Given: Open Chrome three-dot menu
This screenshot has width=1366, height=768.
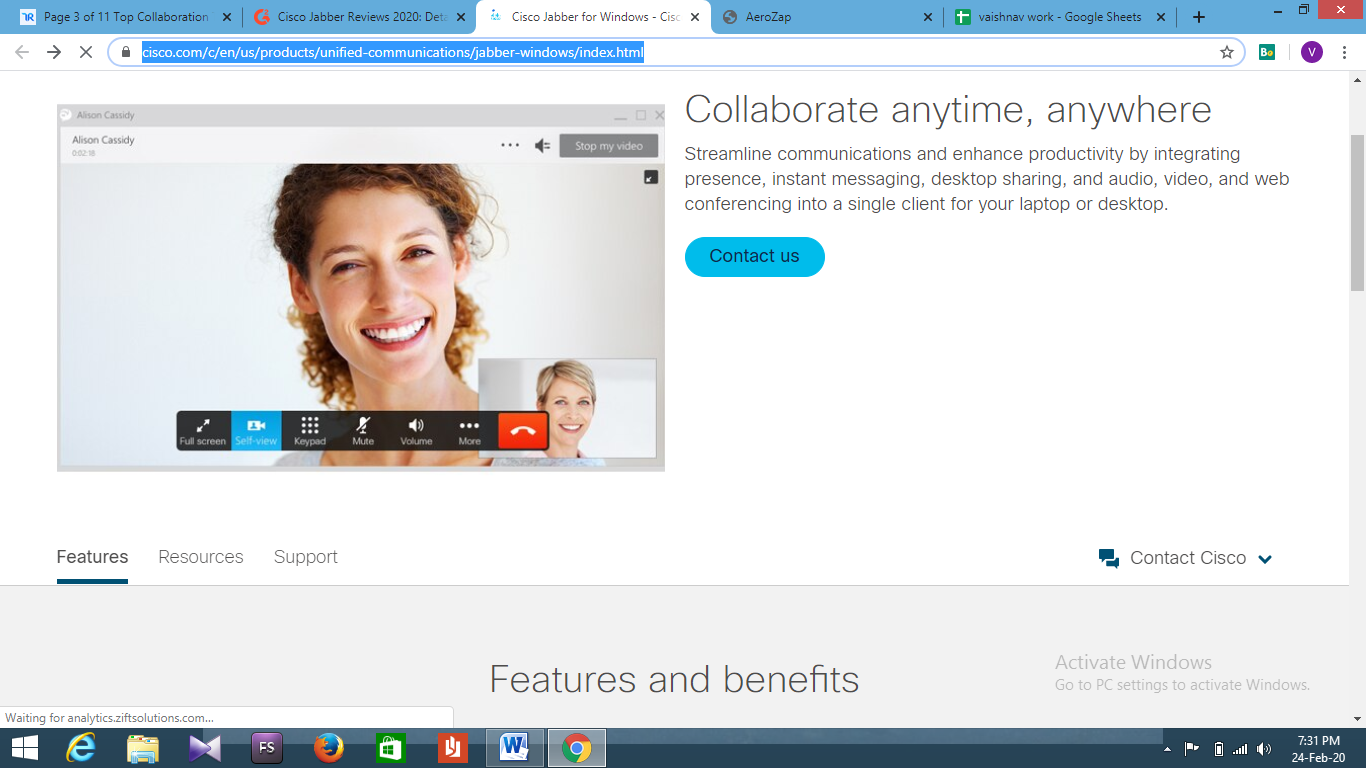Looking at the screenshot, I should pos(1344,52).
